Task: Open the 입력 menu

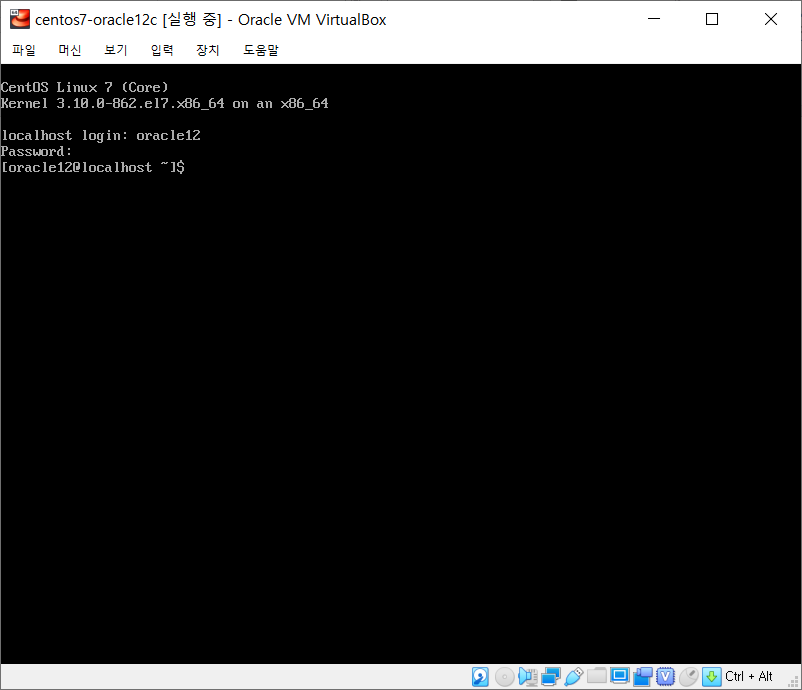Action: (x=162, y=50)
